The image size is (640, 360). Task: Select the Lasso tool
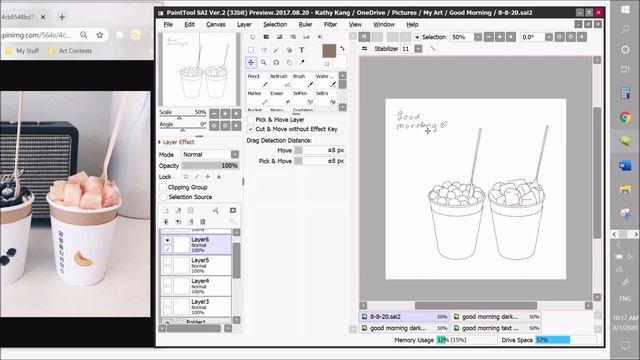coord(264,50)
